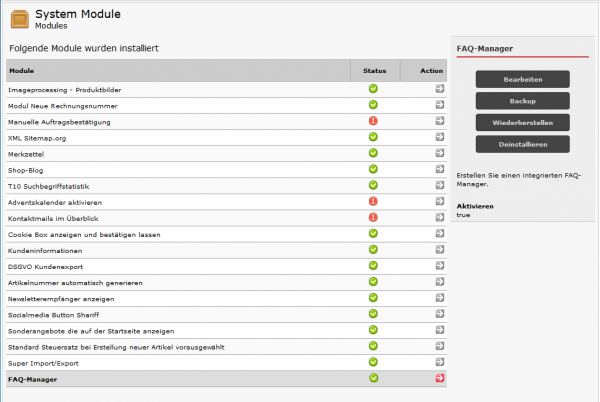Screen dimensions: 600x402
Task: Click the Status column header
Action: point(373,71)
